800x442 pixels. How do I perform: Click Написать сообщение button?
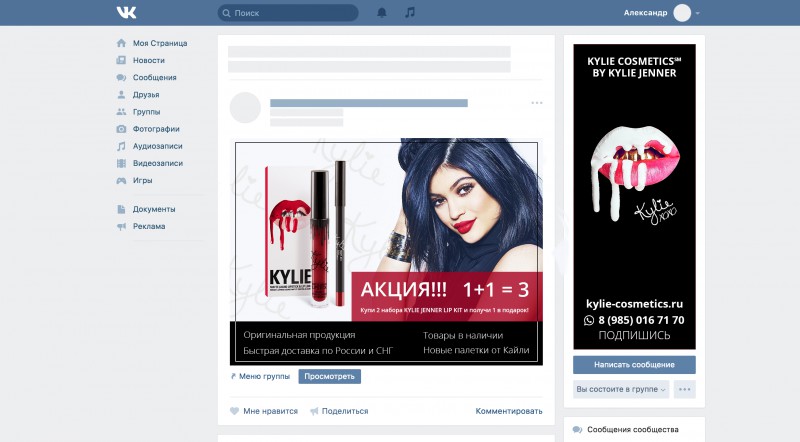634,364
